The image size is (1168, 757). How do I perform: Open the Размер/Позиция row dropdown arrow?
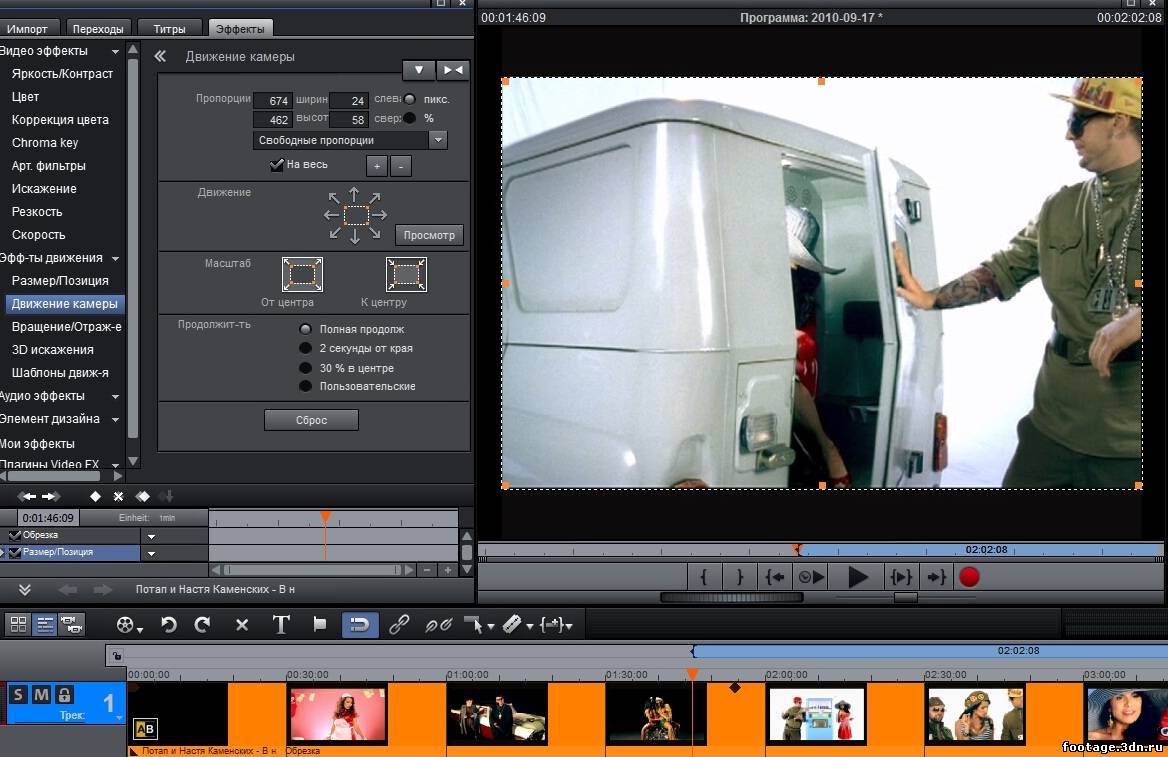(151, 554)
